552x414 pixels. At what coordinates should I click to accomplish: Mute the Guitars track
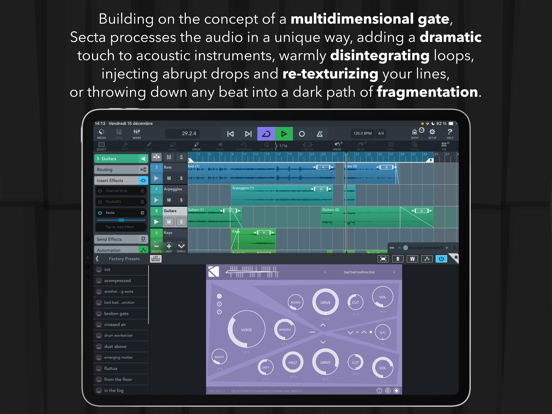(x=169, y=222)
